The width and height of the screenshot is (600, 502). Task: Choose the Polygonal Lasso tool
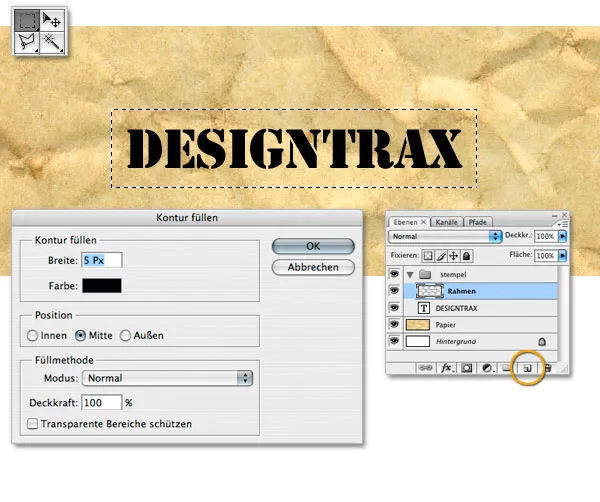[27, 42]
